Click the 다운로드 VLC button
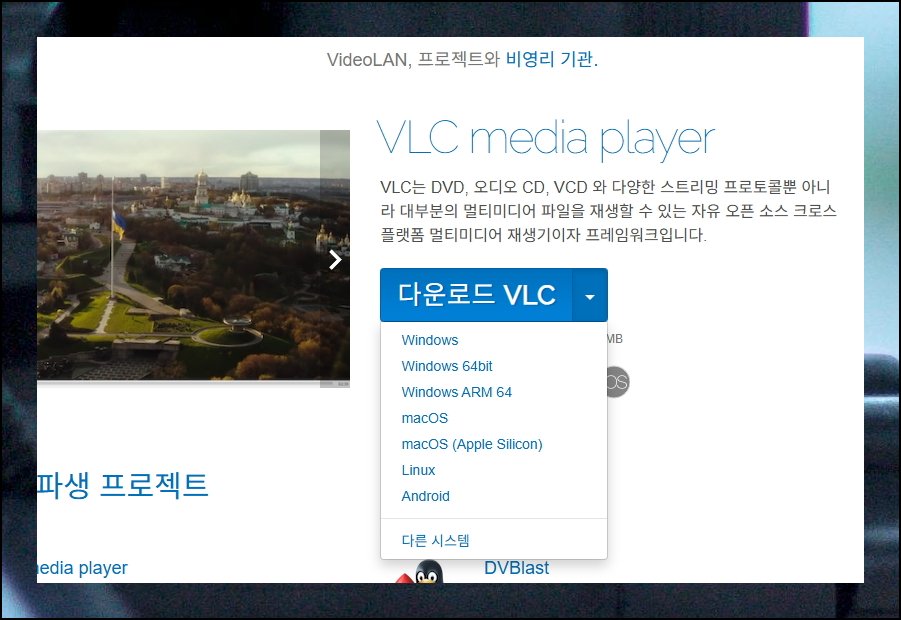Screen dimensions: 901x620 [476, 295]
